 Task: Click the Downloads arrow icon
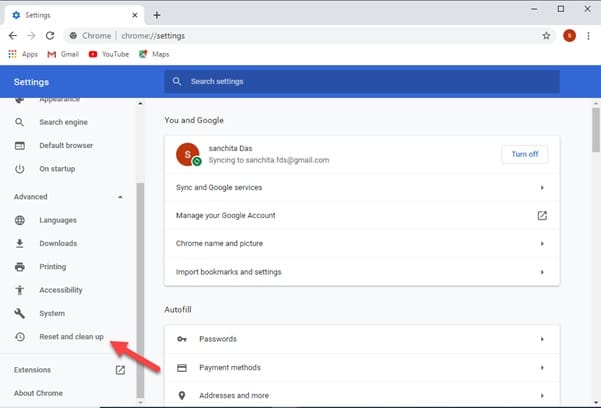click(x=20, y=243)
